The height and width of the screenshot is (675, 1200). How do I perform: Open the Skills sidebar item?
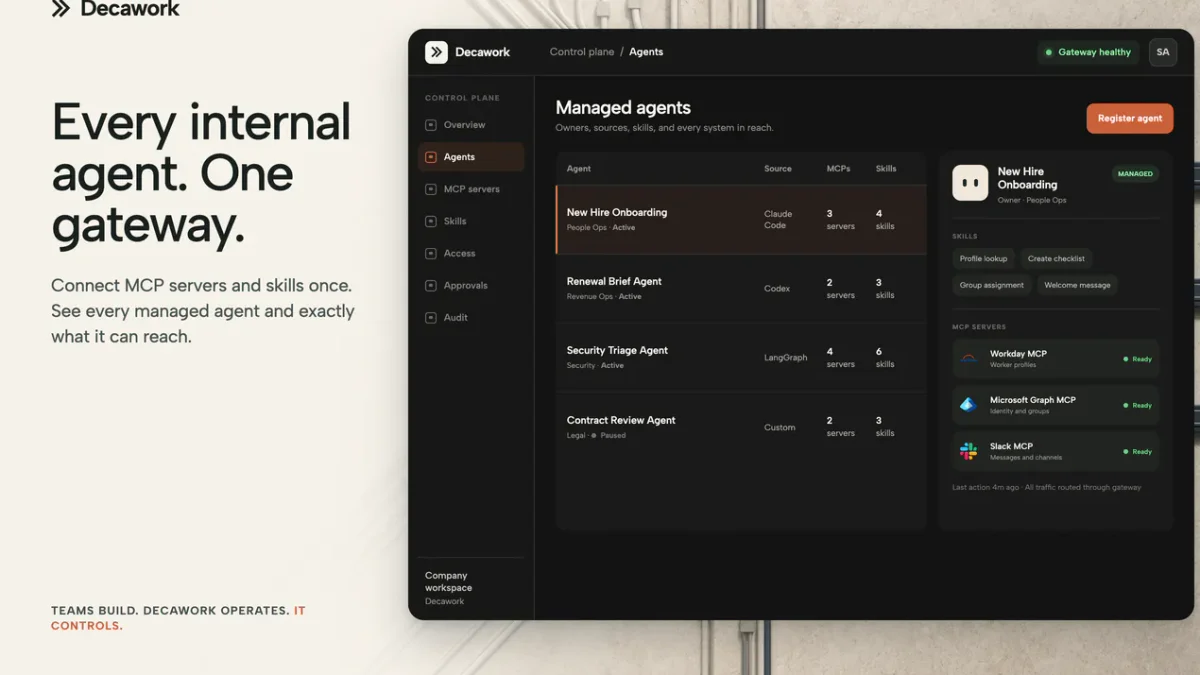471,221
